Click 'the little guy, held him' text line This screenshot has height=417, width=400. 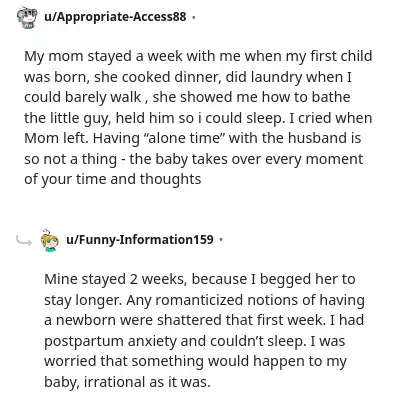[x=198, y=118]
